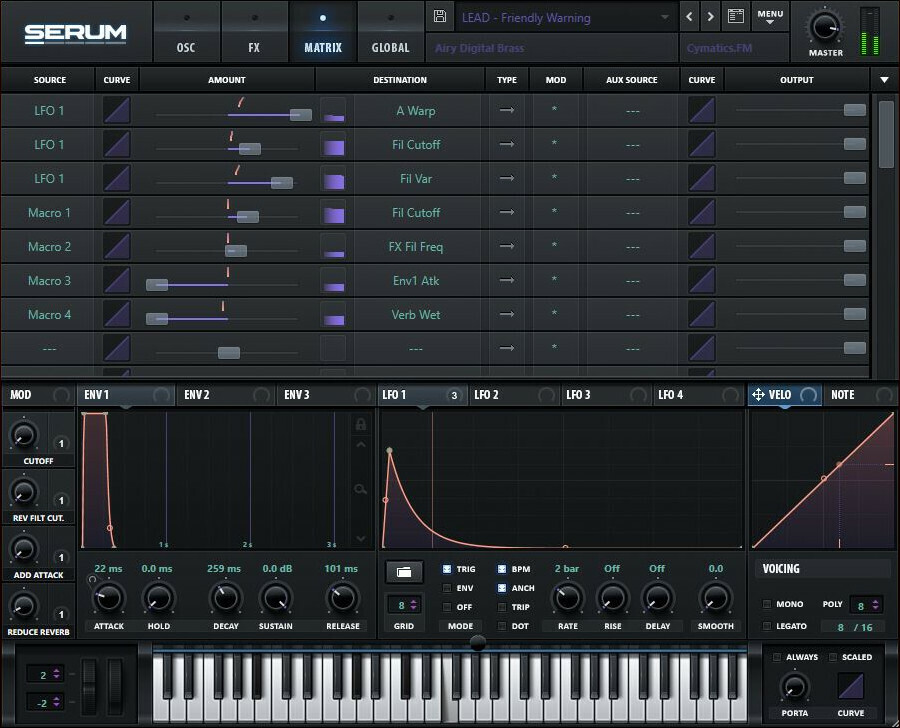
Task: Click the ENV 2 modulation source circle
Action: 261,395
